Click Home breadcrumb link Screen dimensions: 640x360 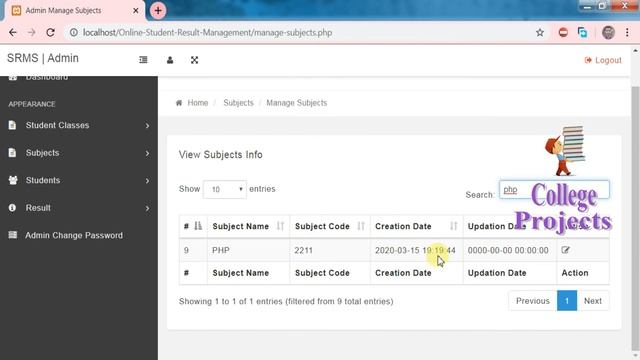[x=198, y=103]
